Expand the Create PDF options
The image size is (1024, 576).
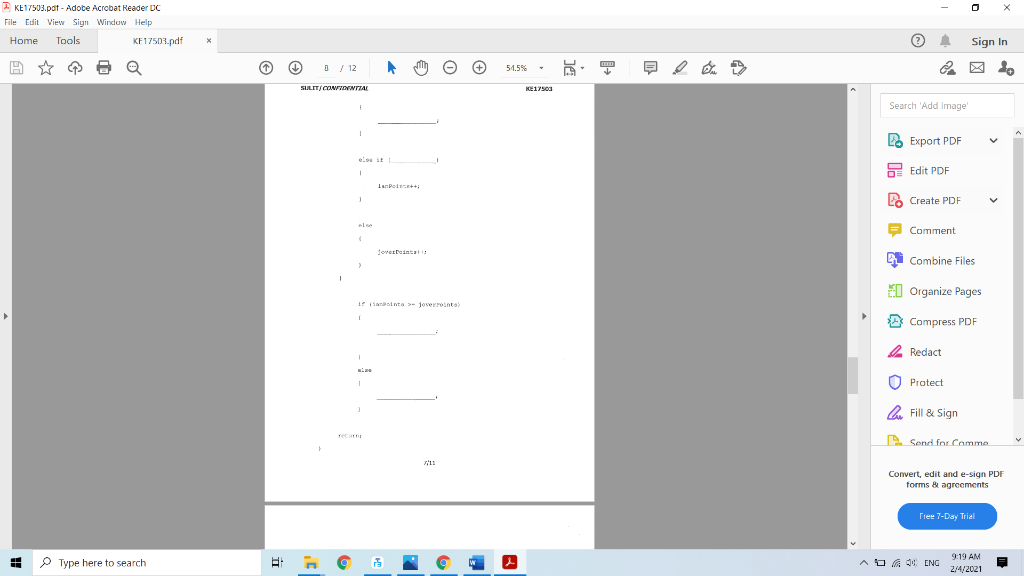(993, 200)
